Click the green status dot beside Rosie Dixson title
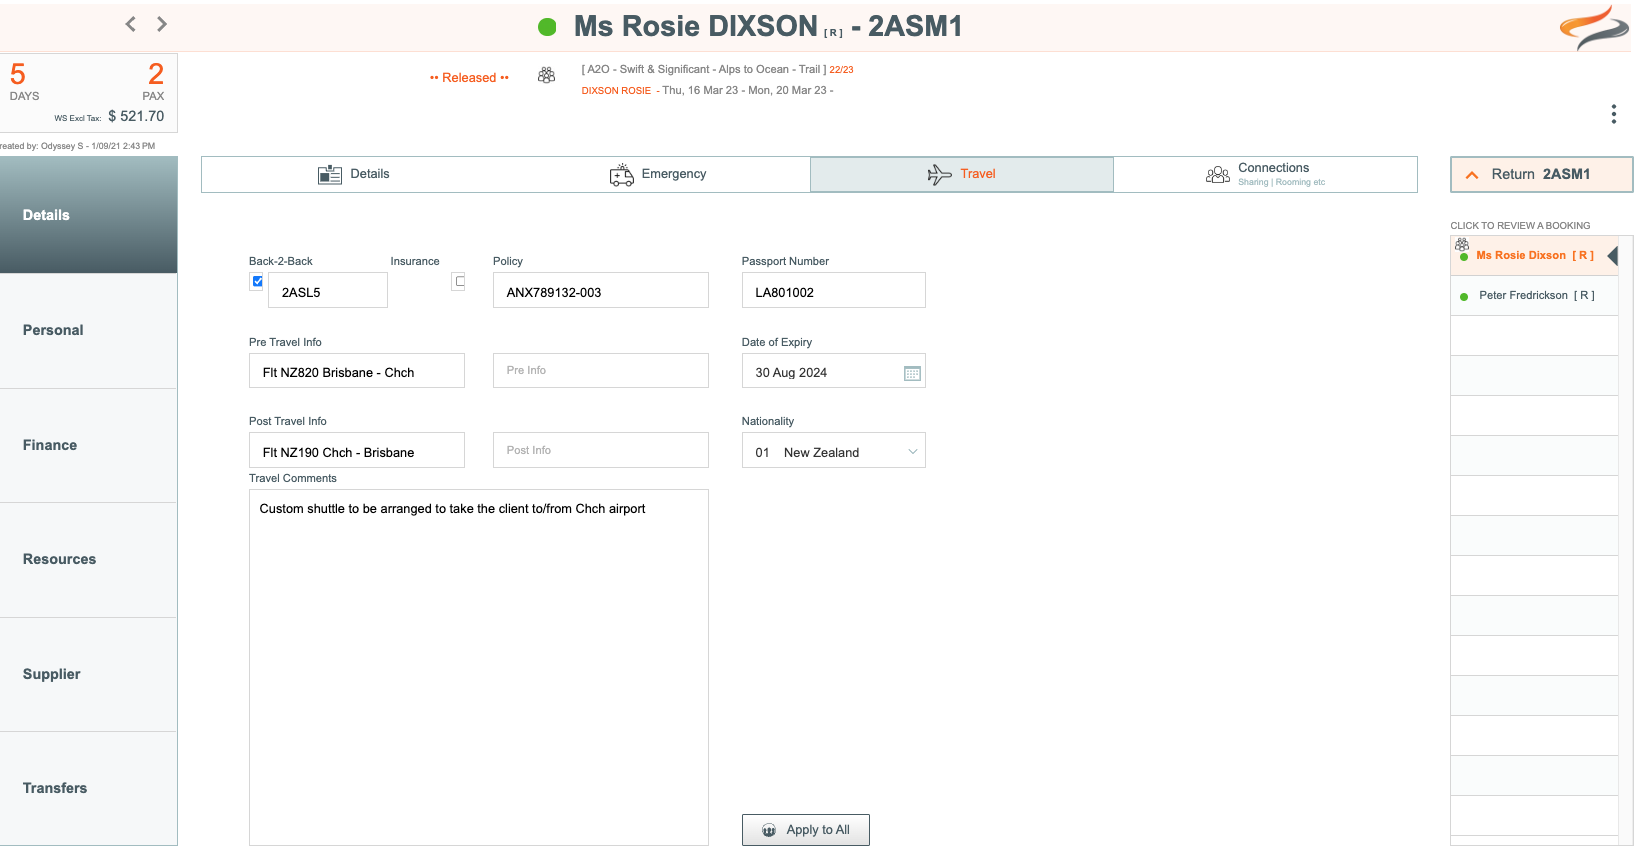 coord(547,27)
